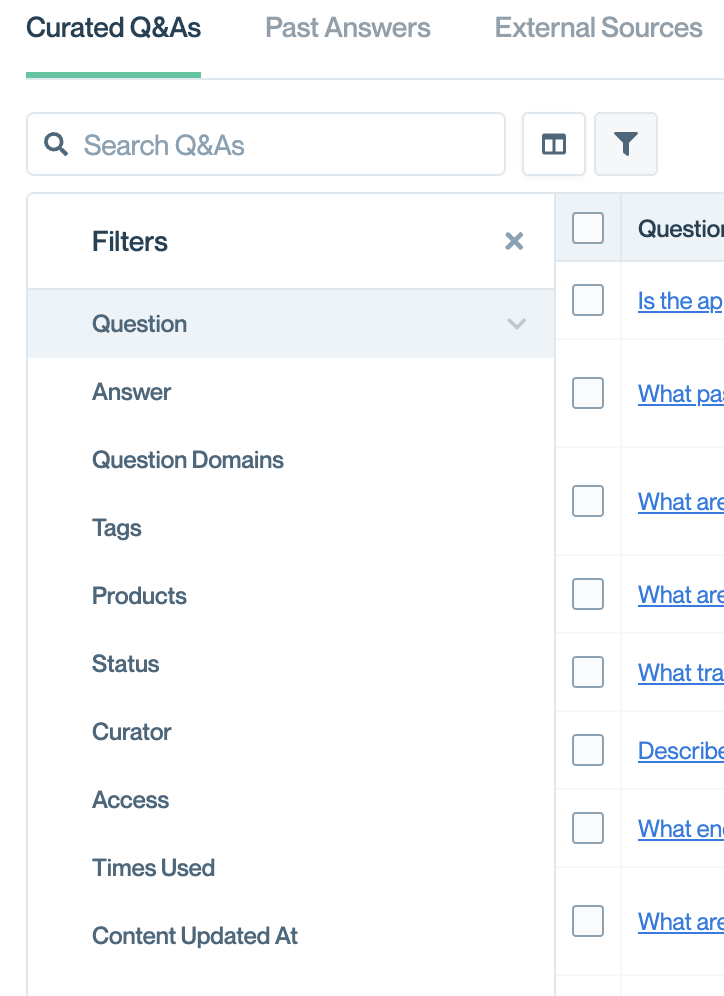Viewport: 724px width, 996px height.
Task: Open the Answer filter option
Action: coord(132,392)
